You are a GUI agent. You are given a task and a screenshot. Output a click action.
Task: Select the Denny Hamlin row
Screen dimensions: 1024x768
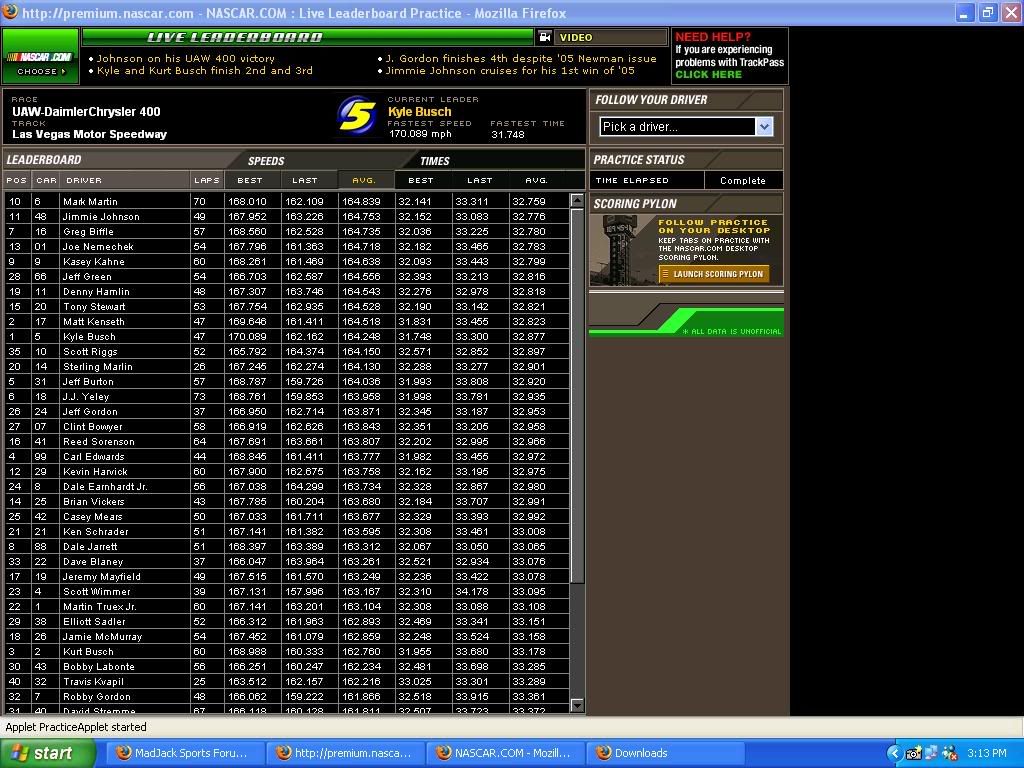287,291
